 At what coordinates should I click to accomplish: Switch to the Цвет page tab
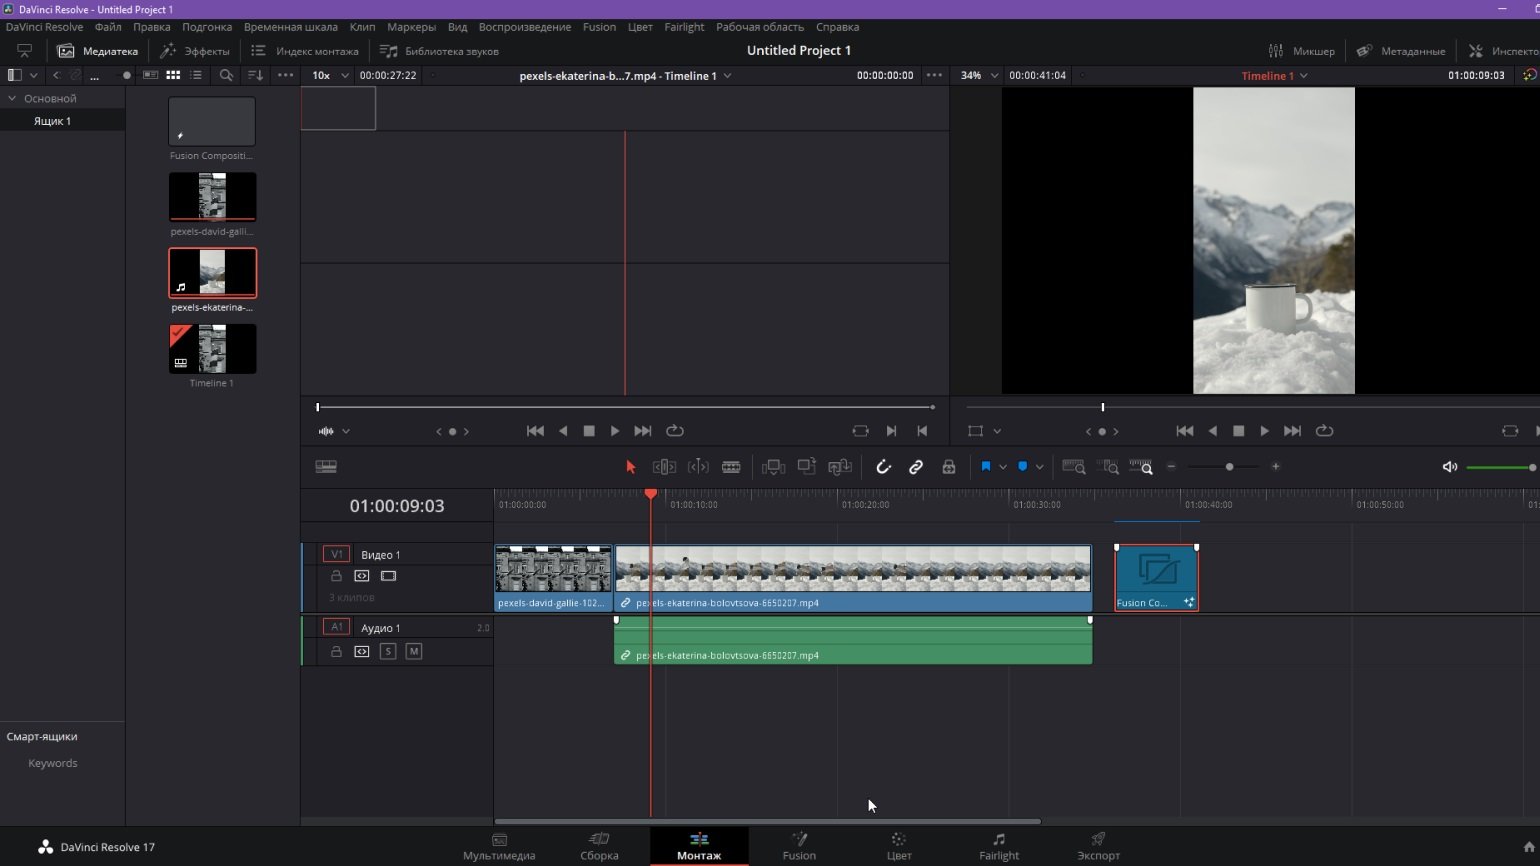click(899, 846)
